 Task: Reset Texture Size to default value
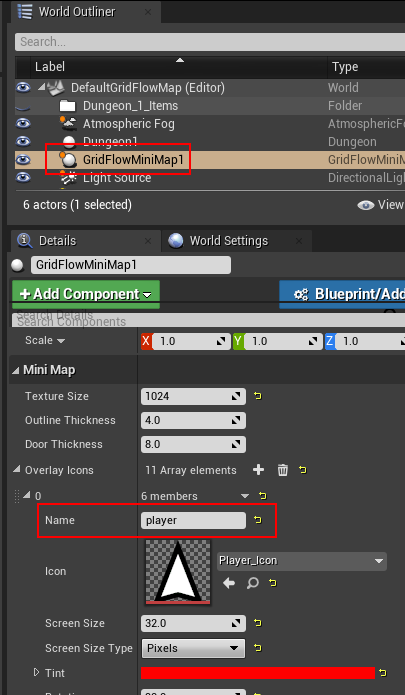pyautogui.click(x=258, y=396)
